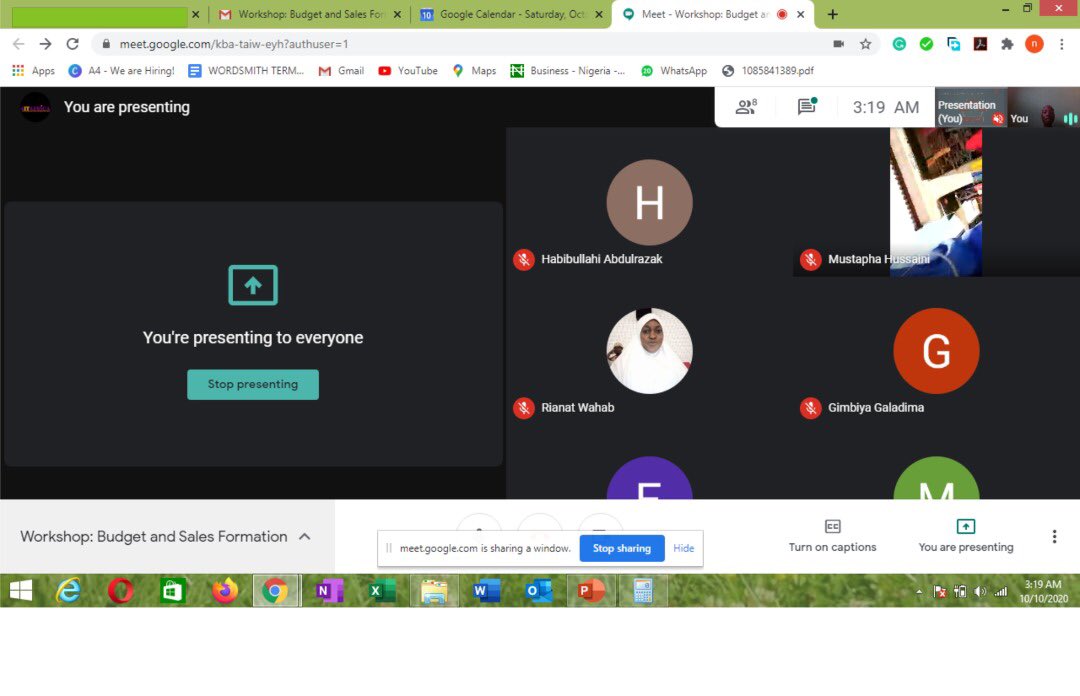
Task: Switch to the Google Calendar tab
Action: tap(511, 14)
